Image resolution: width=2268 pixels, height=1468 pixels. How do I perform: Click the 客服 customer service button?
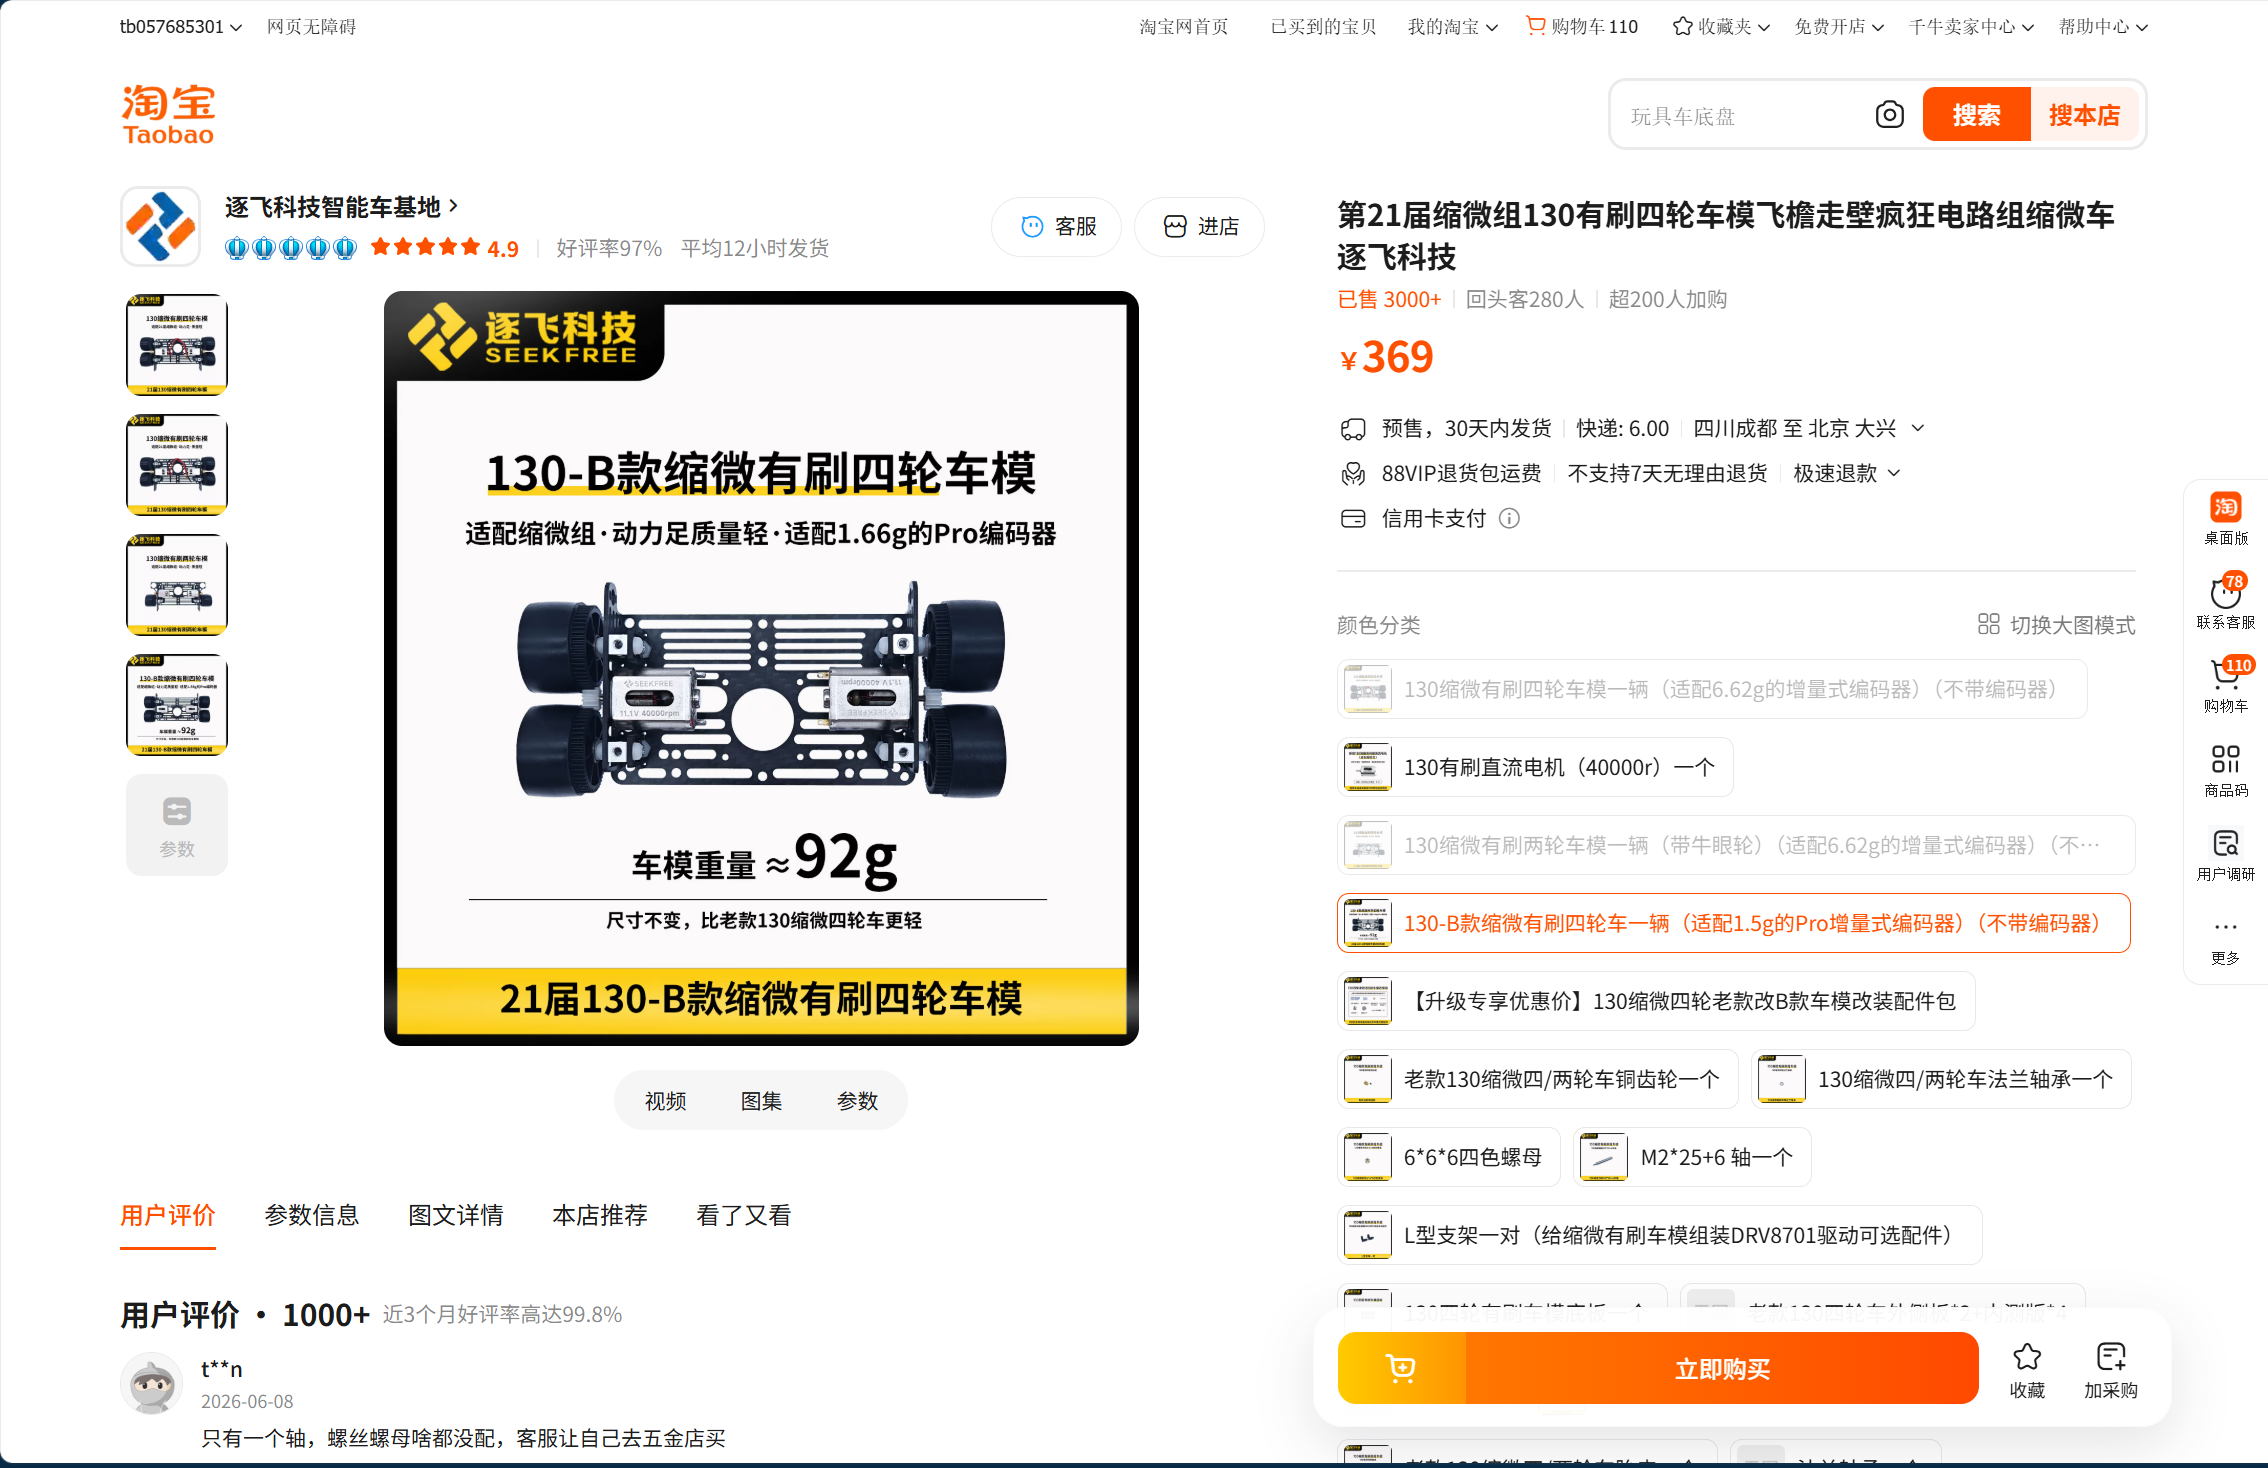tap(1057, 227)
